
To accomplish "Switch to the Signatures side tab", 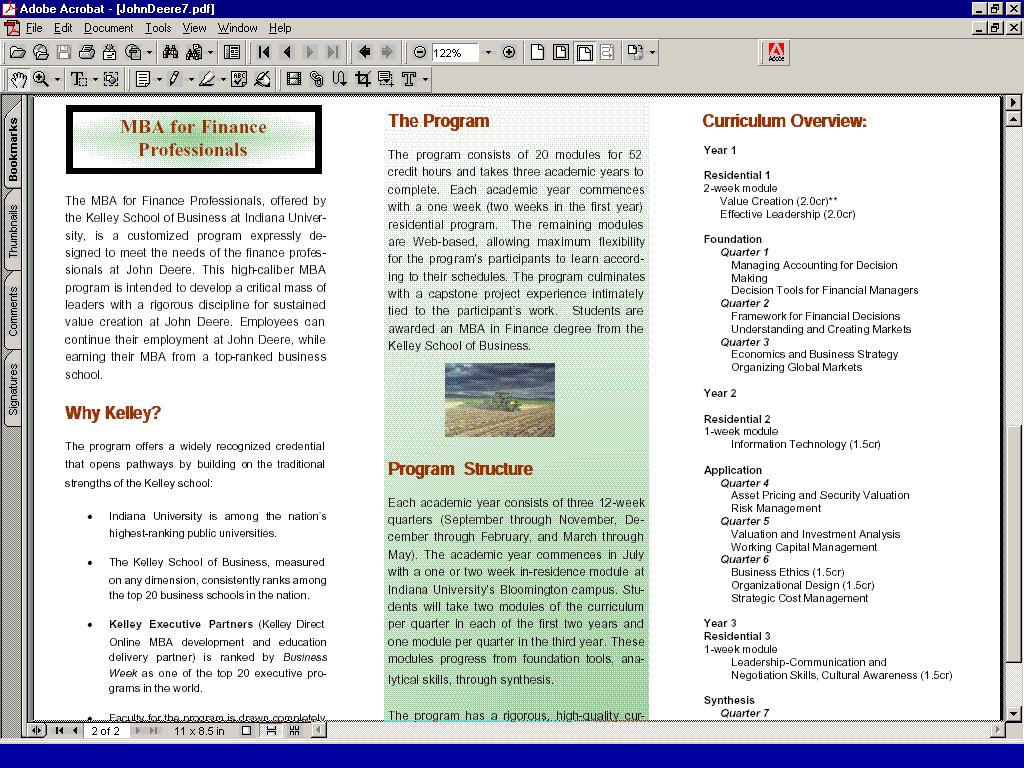I will [12, 389].
